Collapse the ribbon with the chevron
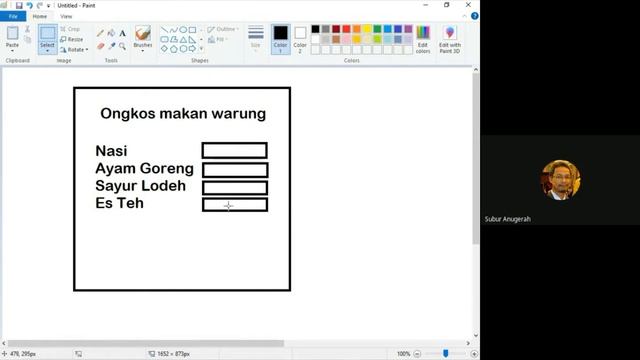 click(464, 16)
